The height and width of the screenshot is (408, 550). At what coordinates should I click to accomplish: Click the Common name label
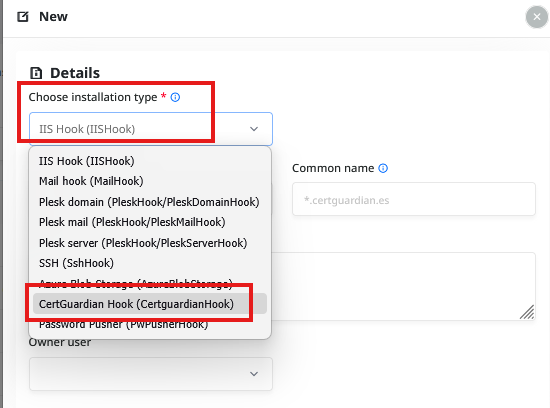pyautogui.click(x=333, y=168)
